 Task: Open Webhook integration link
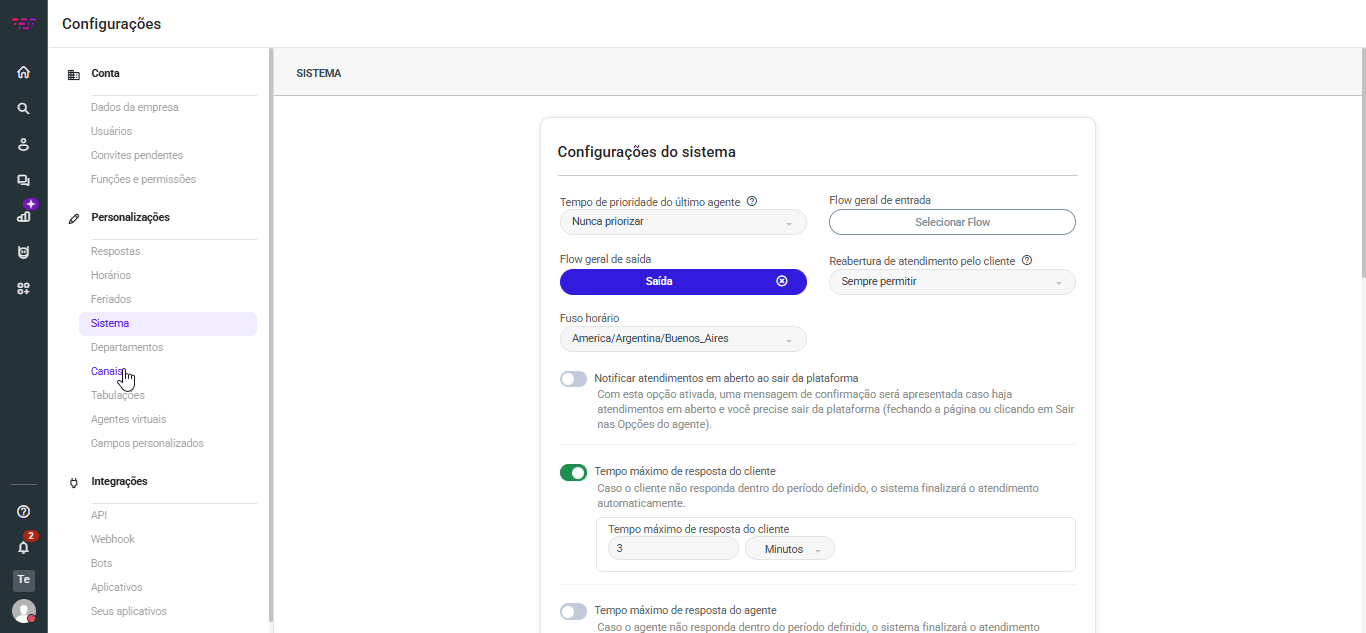113,539
